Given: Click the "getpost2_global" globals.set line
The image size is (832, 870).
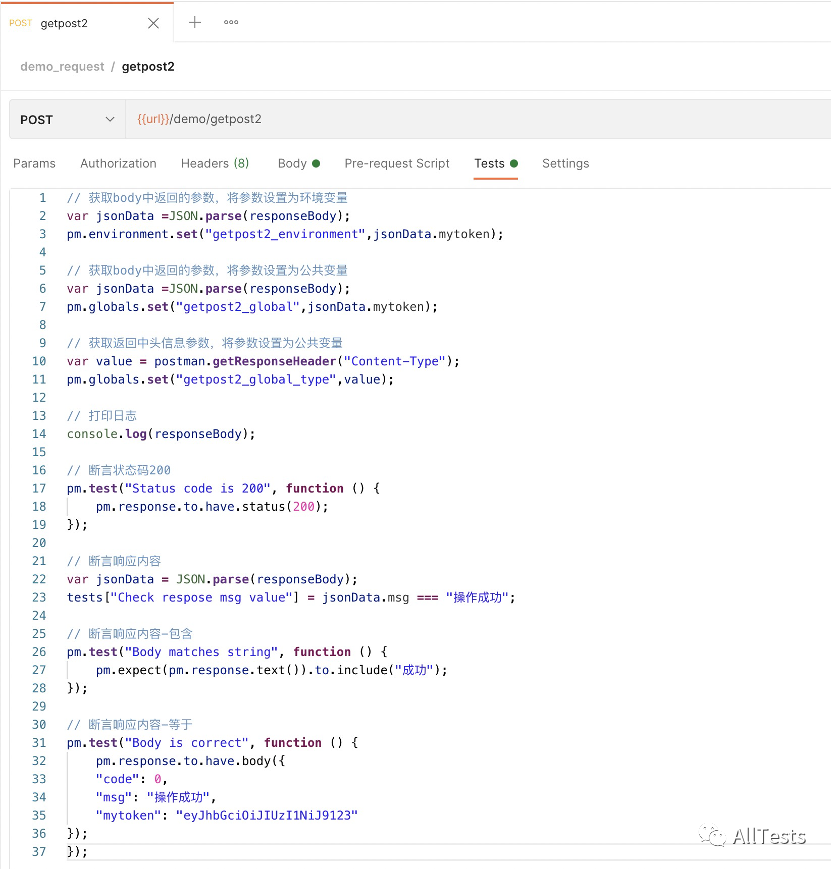Looking at the screenshot, I should [252, 307].
